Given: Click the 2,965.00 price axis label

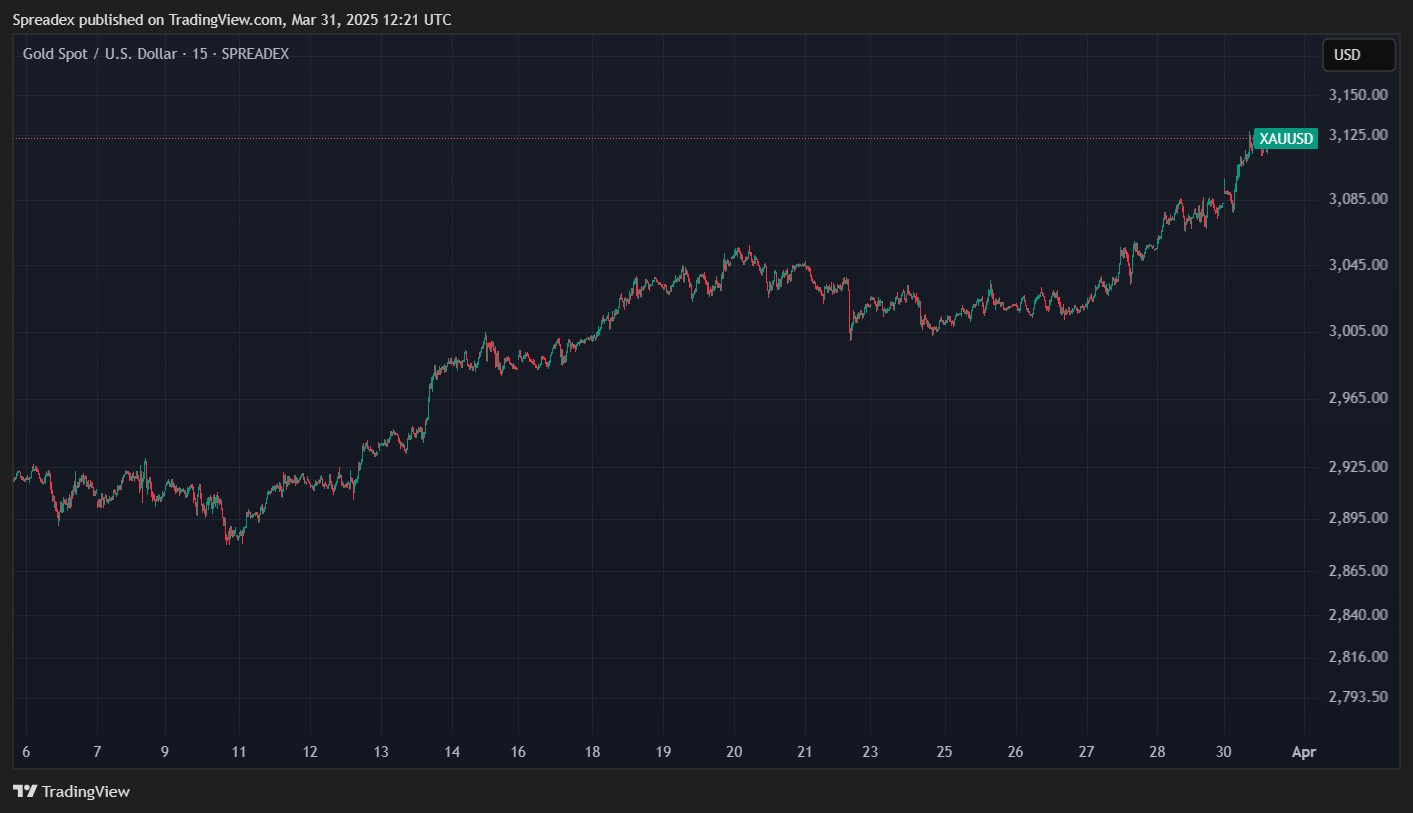Looking at the screenshot, I should pyautogui.click(x=1358, y=398).
